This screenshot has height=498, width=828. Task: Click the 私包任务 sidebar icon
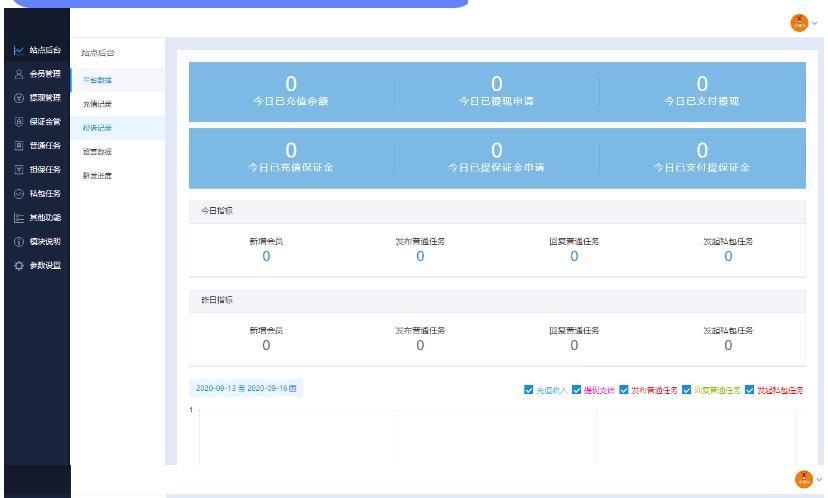(x=18, y=194)
